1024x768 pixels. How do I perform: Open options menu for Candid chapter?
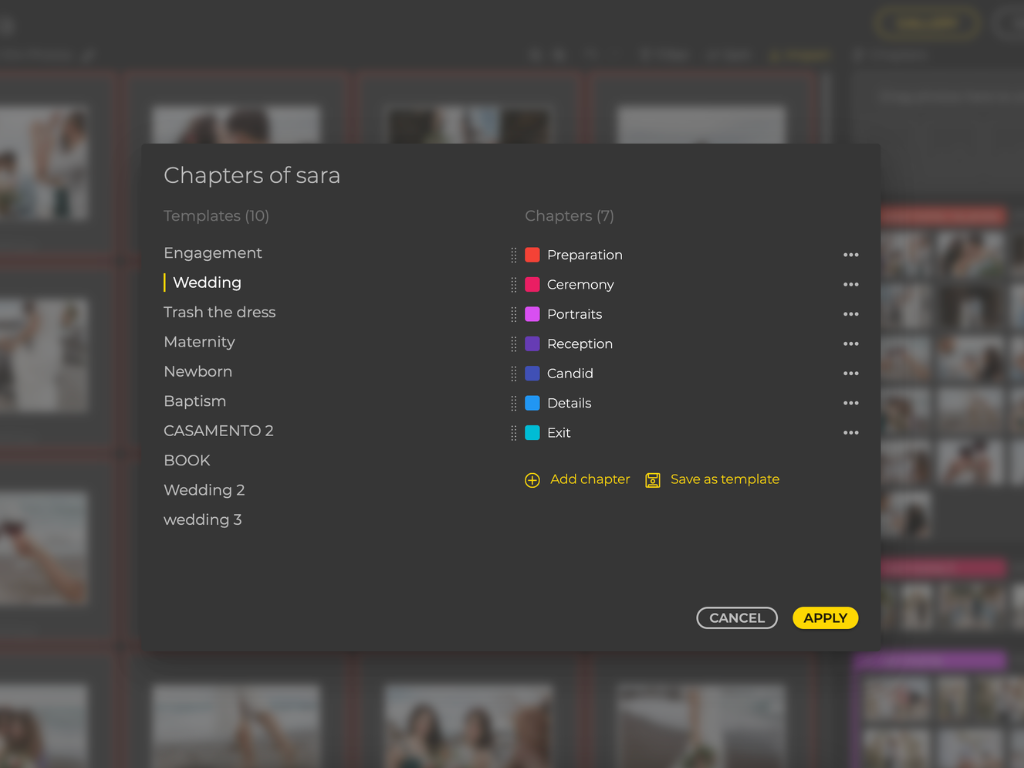[850, 374]
